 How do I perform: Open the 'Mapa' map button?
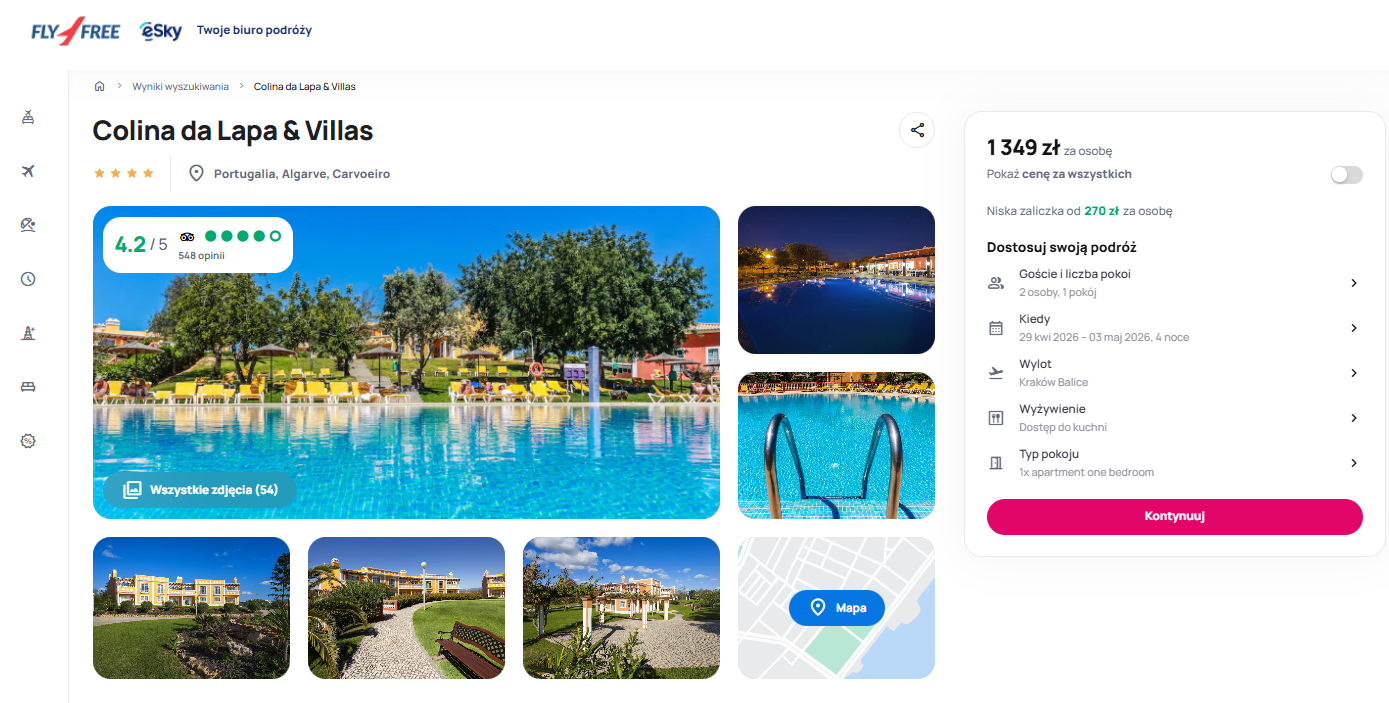[837, 607]
